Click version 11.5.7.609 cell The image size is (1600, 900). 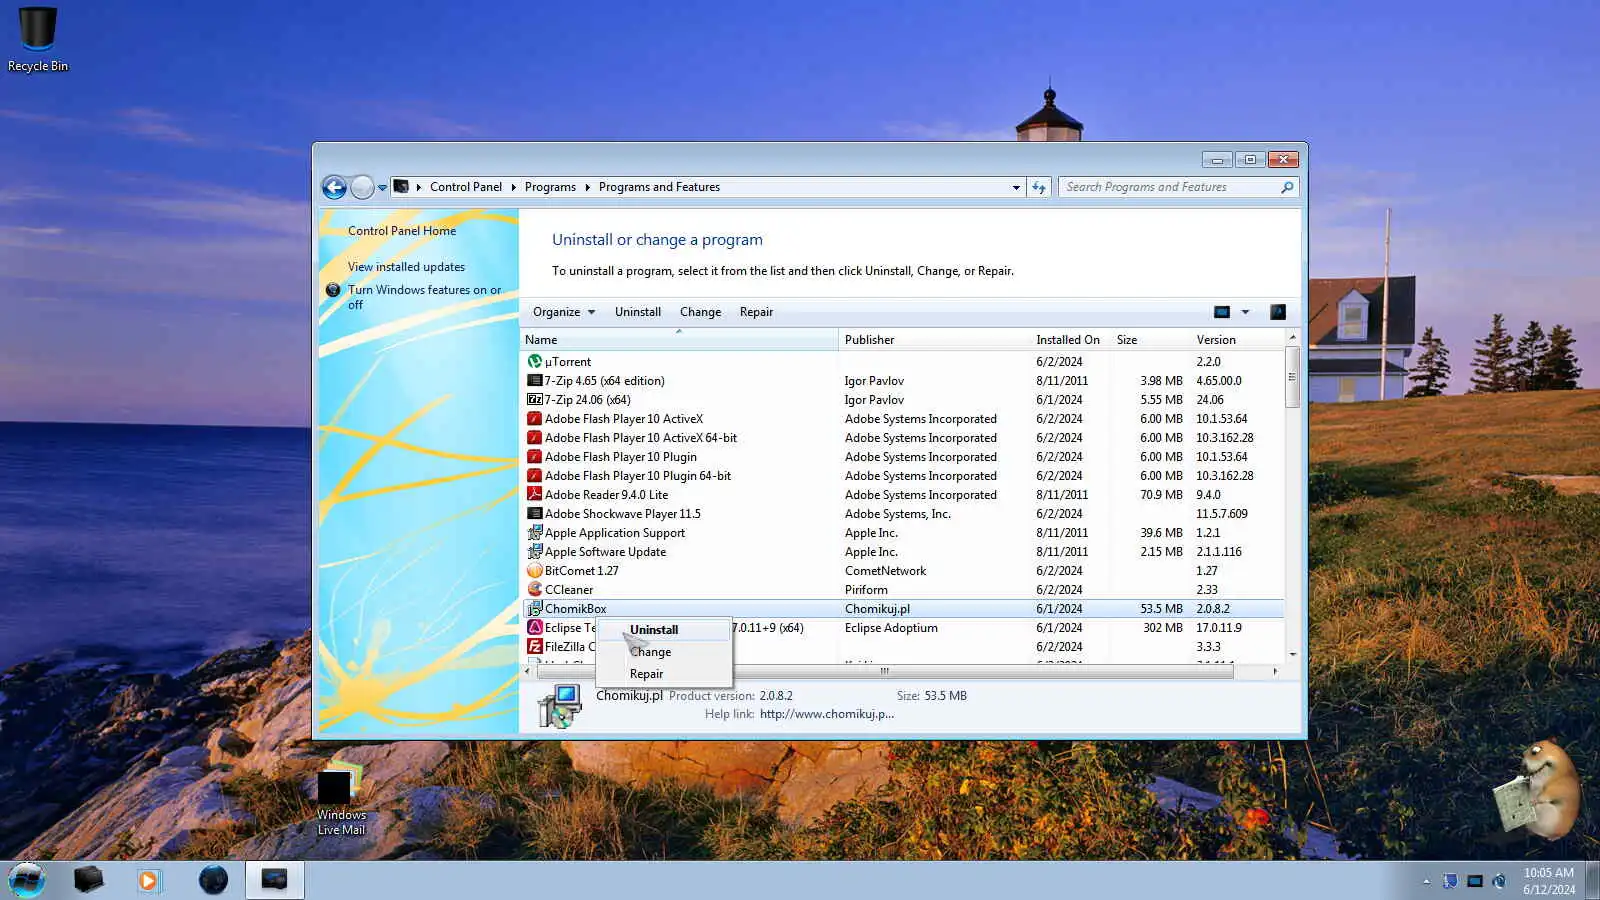point(1222,514)
